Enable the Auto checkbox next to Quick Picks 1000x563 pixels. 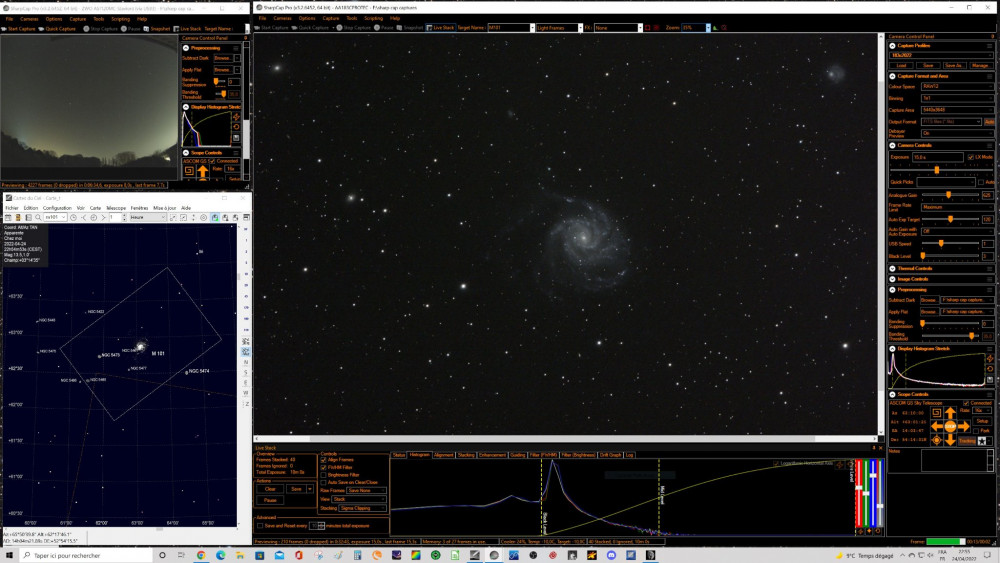(x=981, y=182)
